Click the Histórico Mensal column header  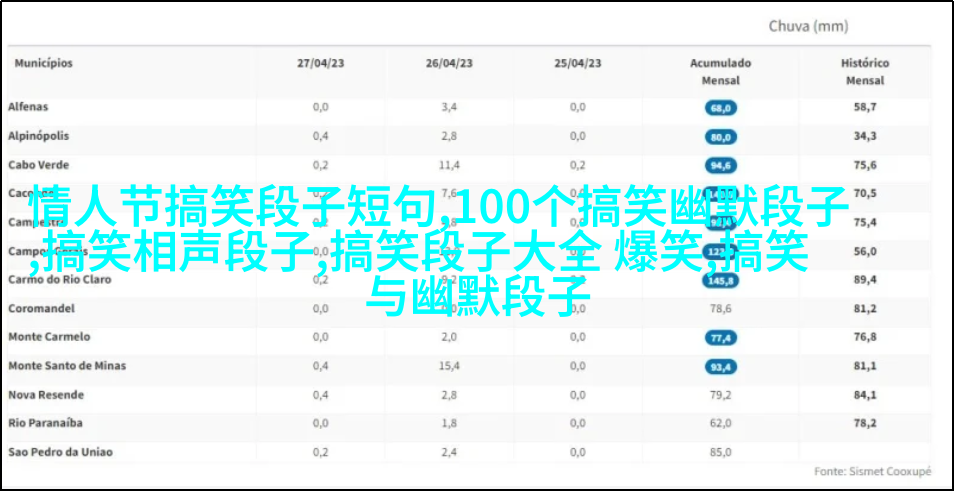pyautogui.click(x=865, y=71)
